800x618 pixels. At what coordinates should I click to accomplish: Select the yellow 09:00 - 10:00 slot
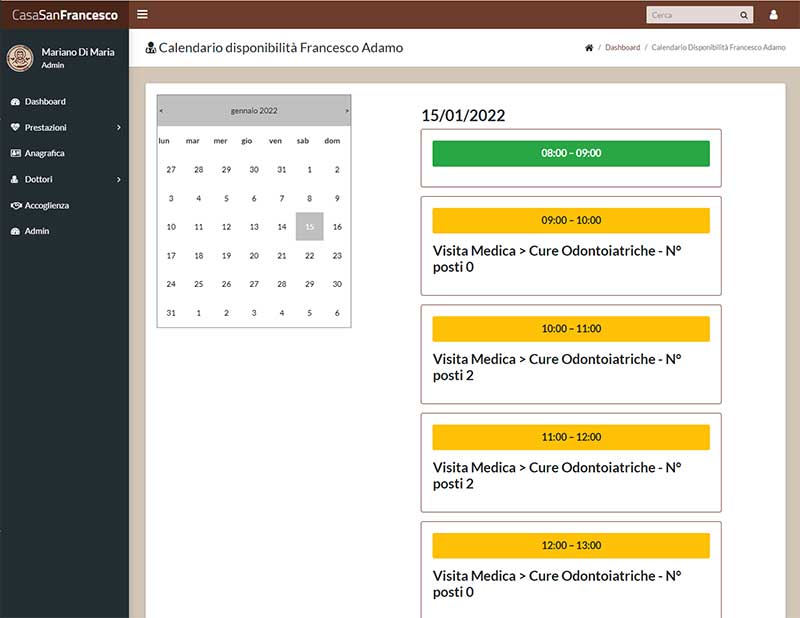(x=571, y=220)
